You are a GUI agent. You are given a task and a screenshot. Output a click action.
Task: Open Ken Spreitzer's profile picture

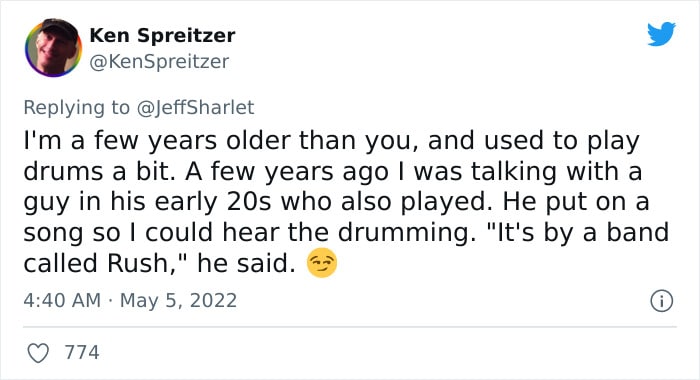pos(53,48)
